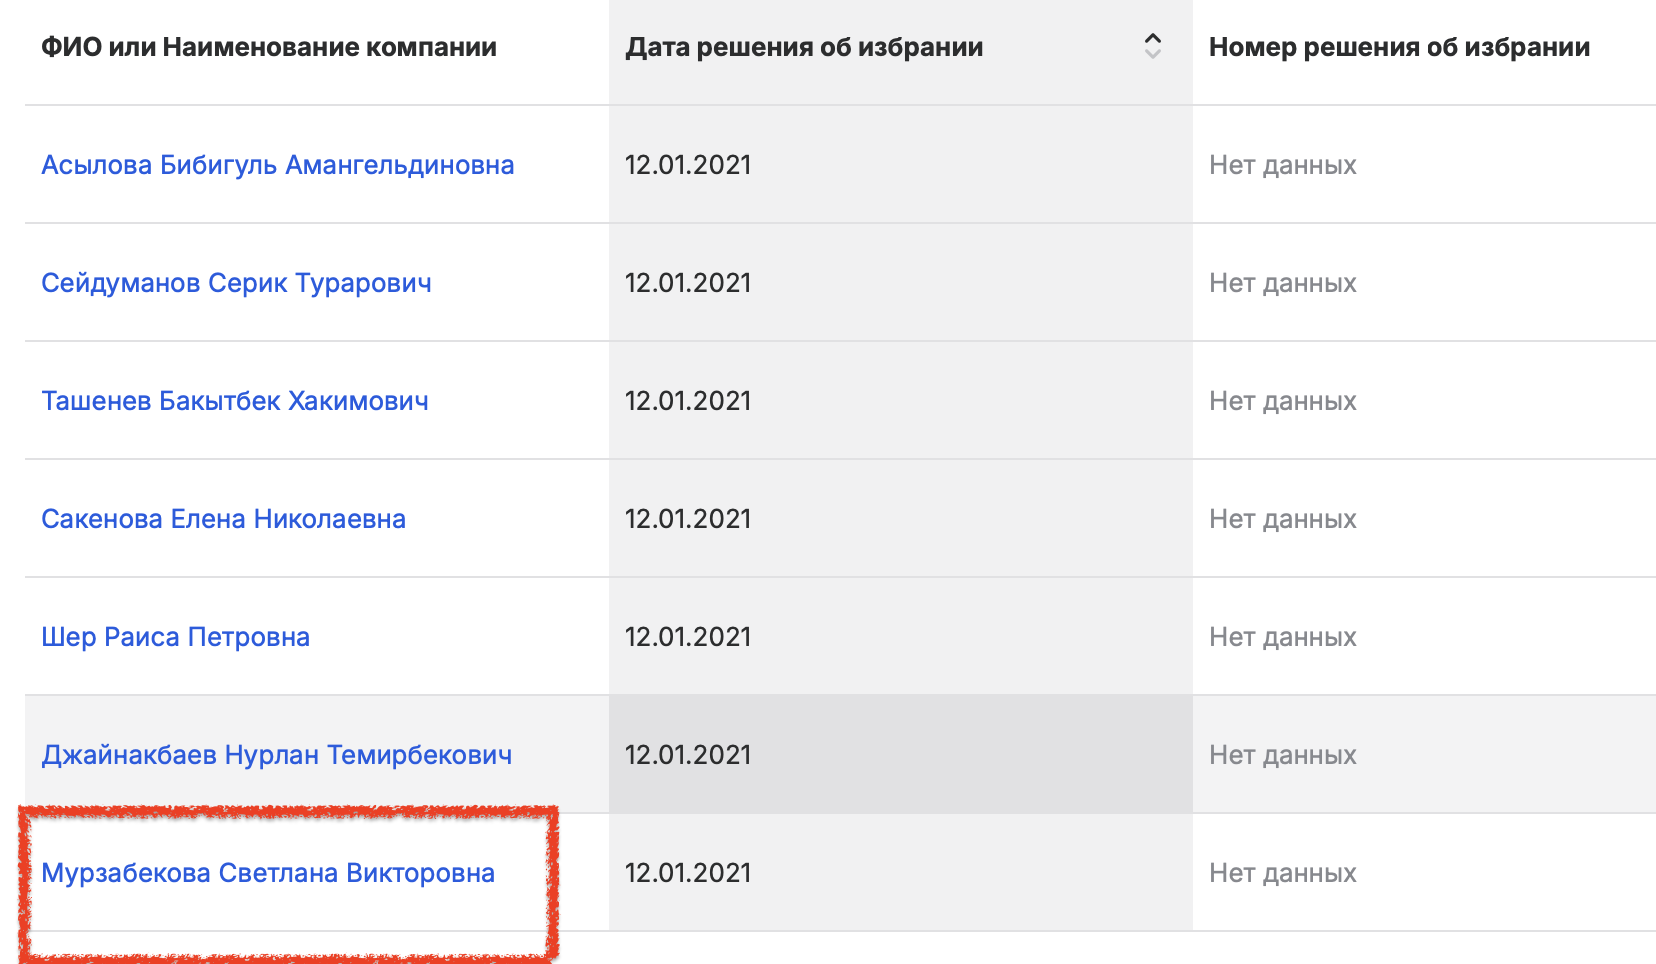Select date 12.01.2021 in Шер Раиса row
This screenshot has height=964, width=1656.
(x=688, y=637)
